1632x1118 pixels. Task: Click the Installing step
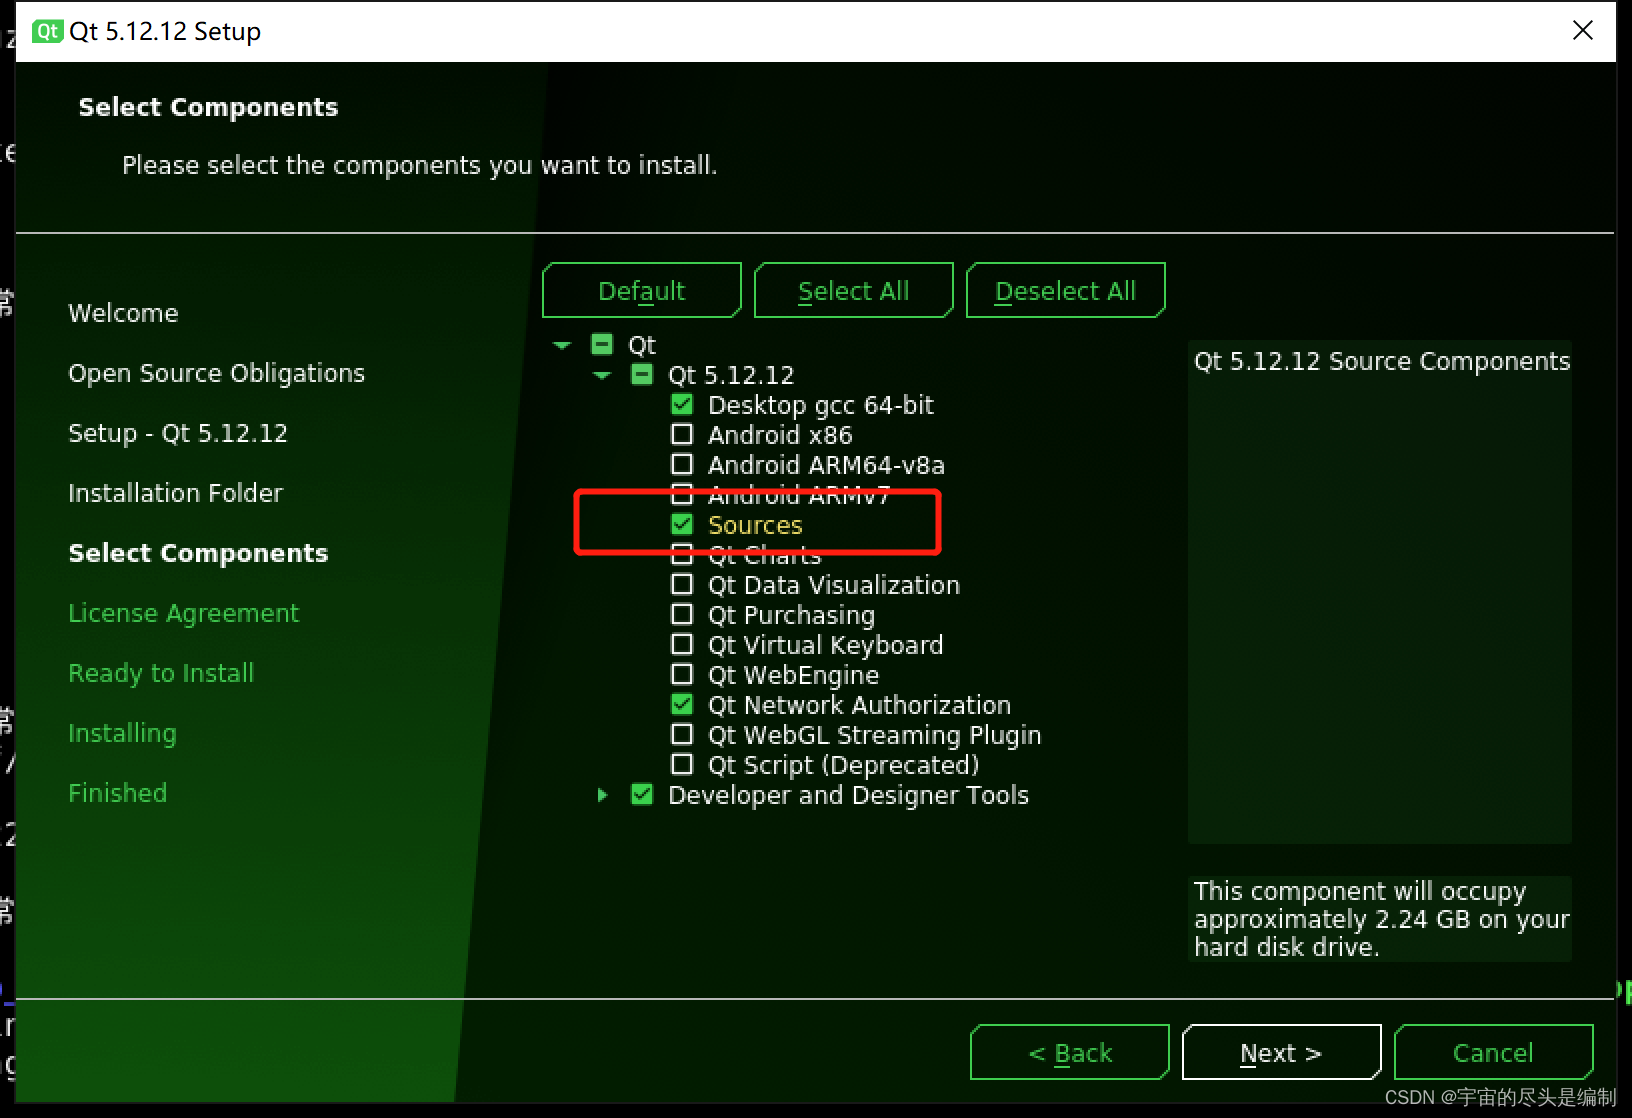[122, 733]
